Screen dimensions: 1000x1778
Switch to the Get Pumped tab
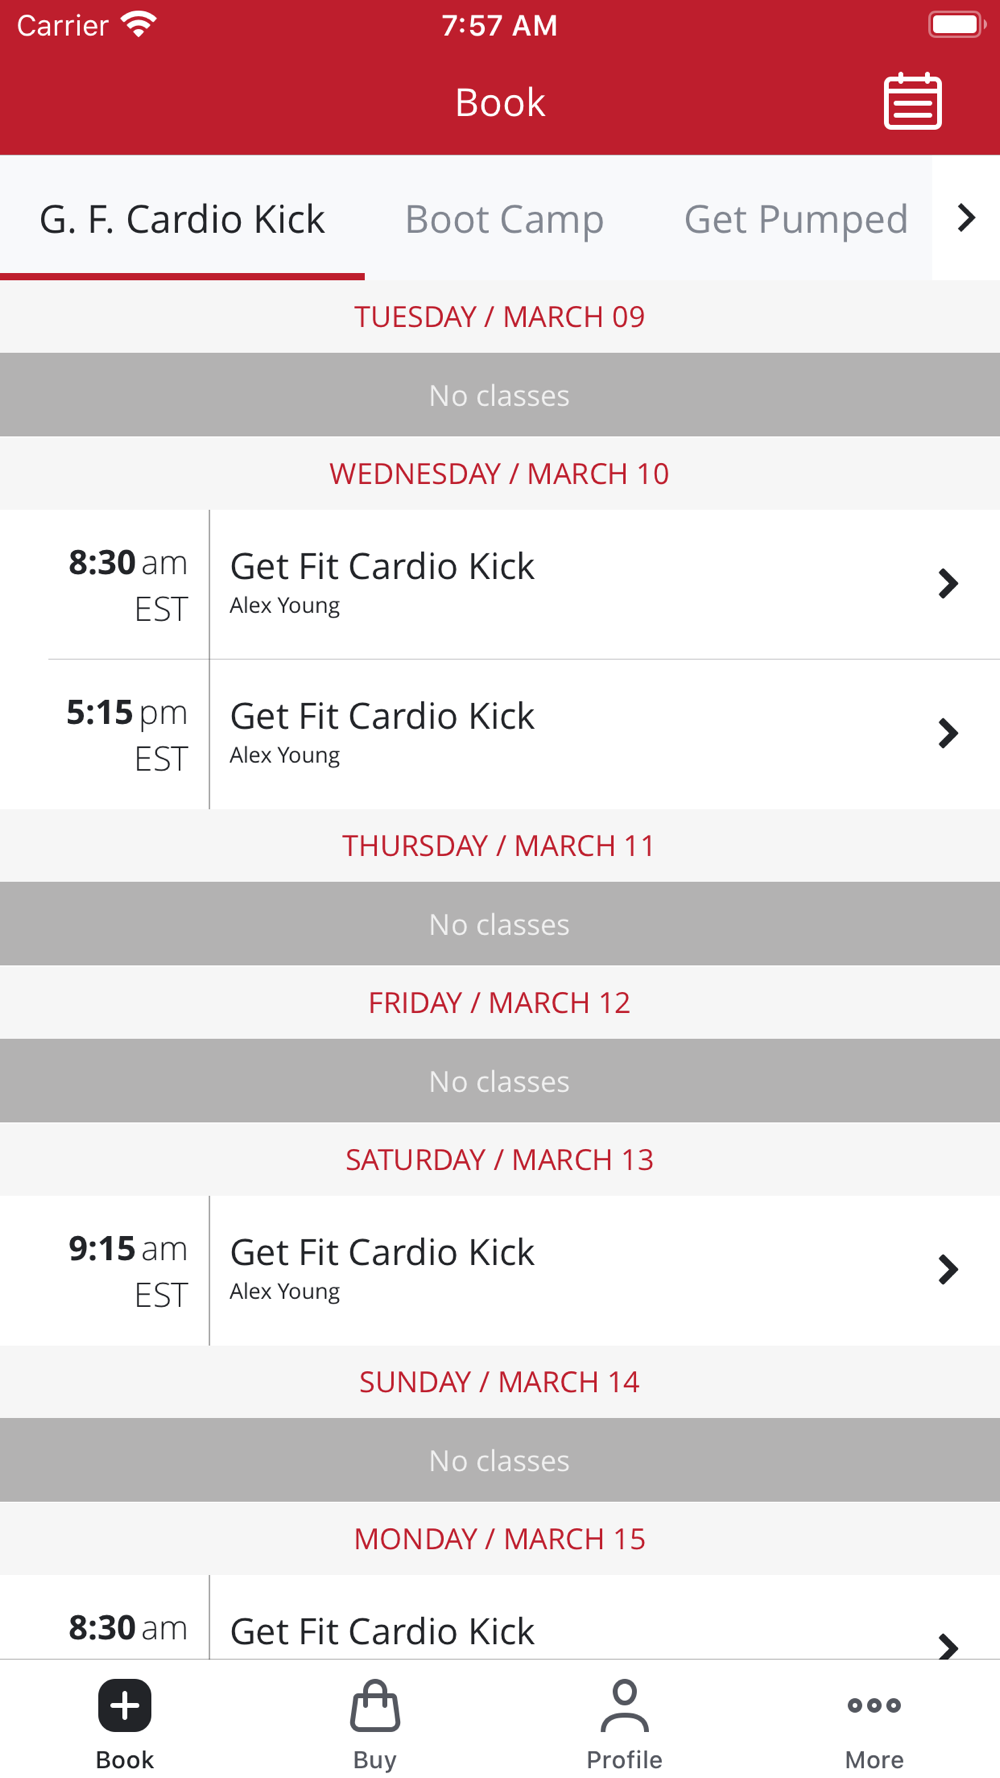coord(796,219)
